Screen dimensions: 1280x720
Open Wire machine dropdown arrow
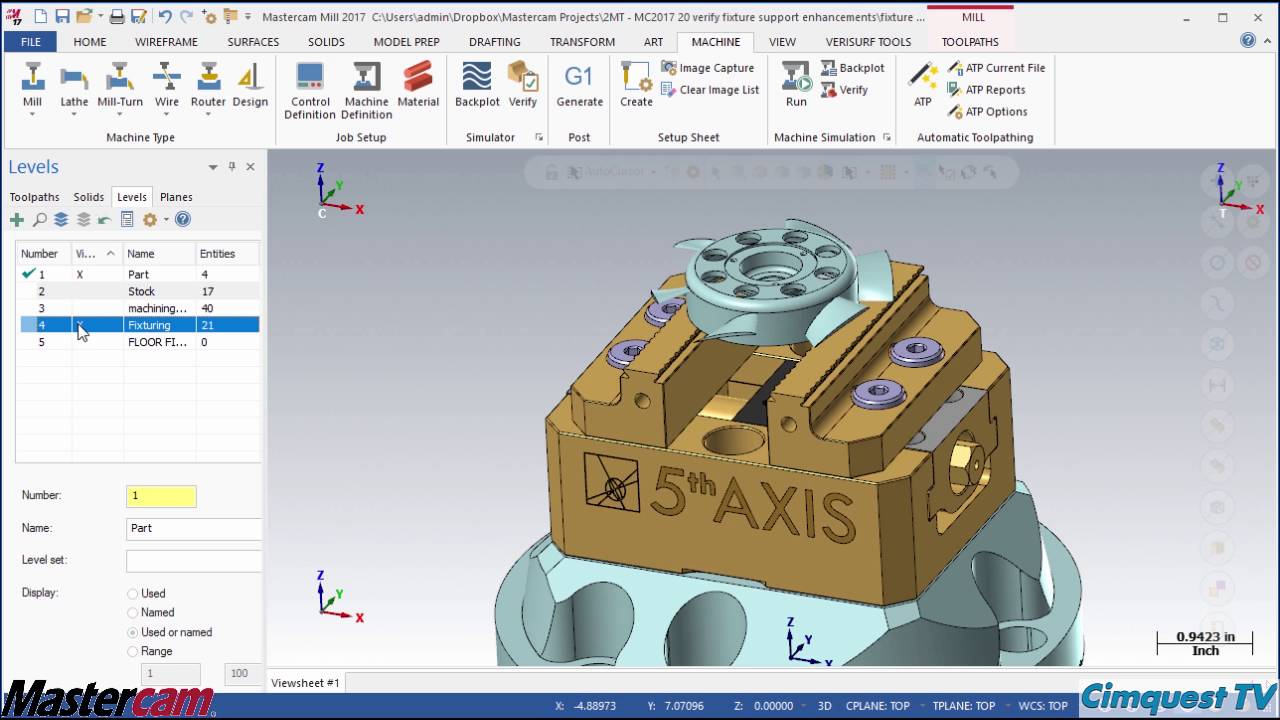coord(167,114)
